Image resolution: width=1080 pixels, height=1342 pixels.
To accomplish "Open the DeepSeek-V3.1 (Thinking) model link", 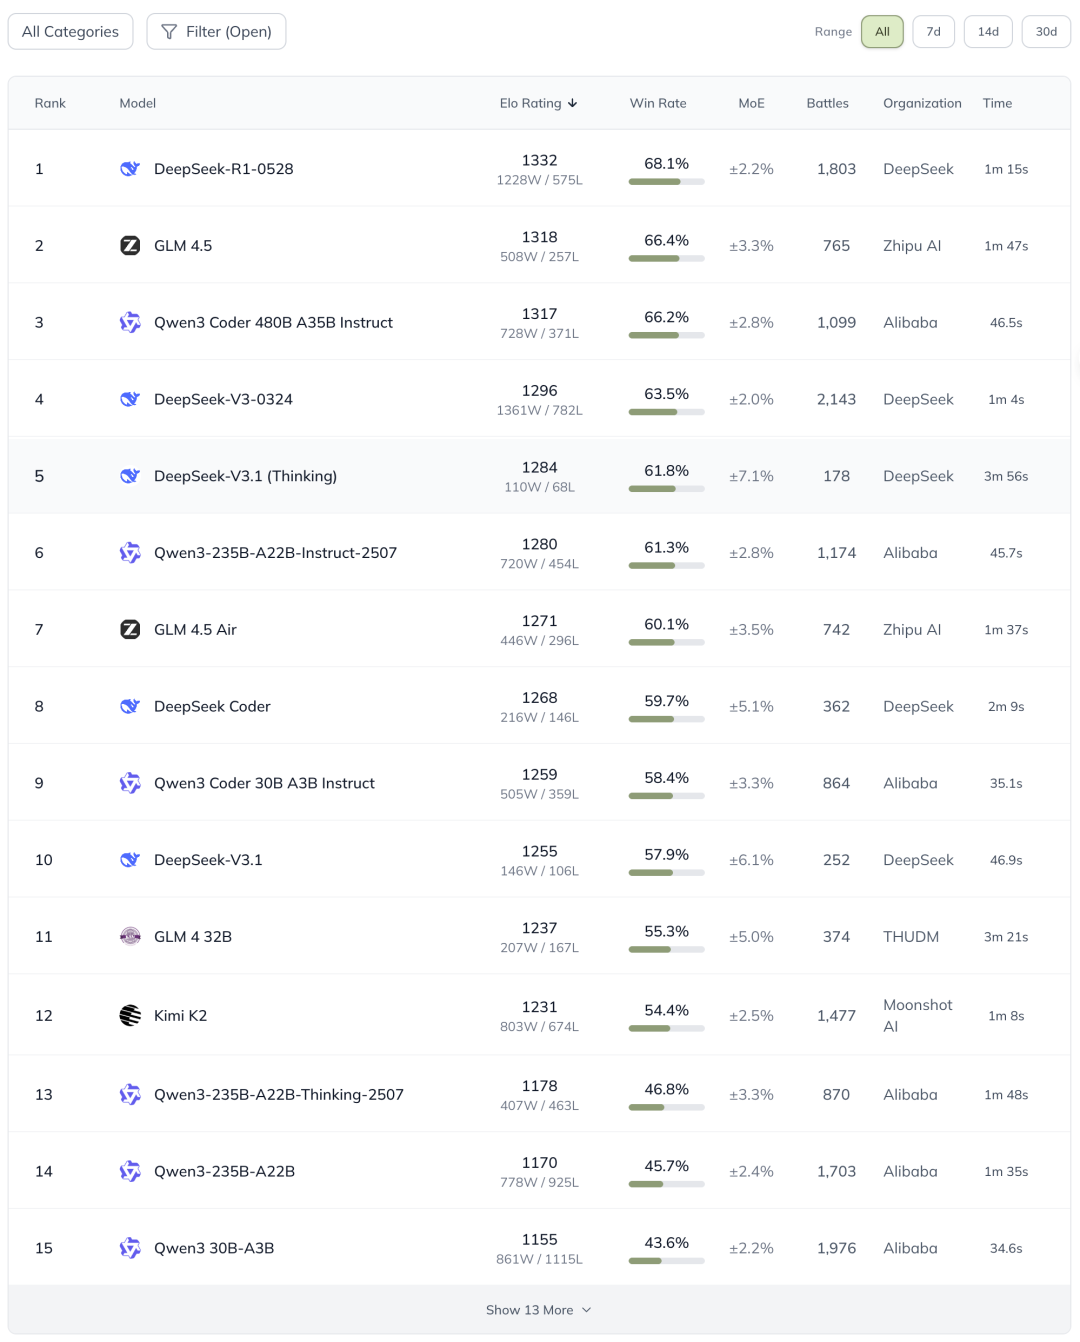I will point(245,476).
